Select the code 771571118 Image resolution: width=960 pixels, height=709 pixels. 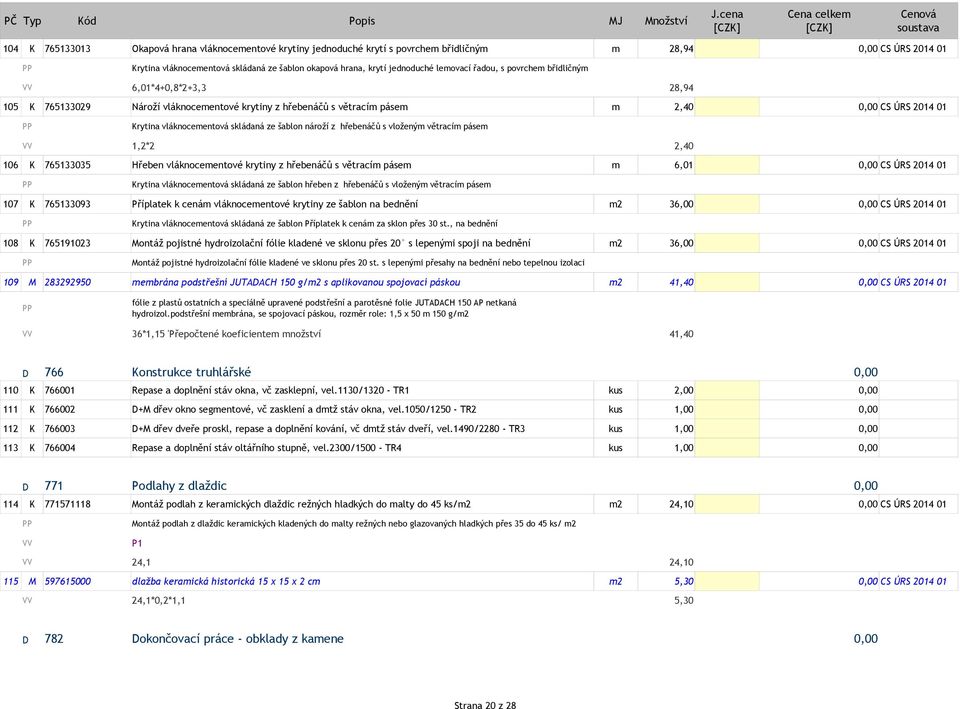point(67,504)
